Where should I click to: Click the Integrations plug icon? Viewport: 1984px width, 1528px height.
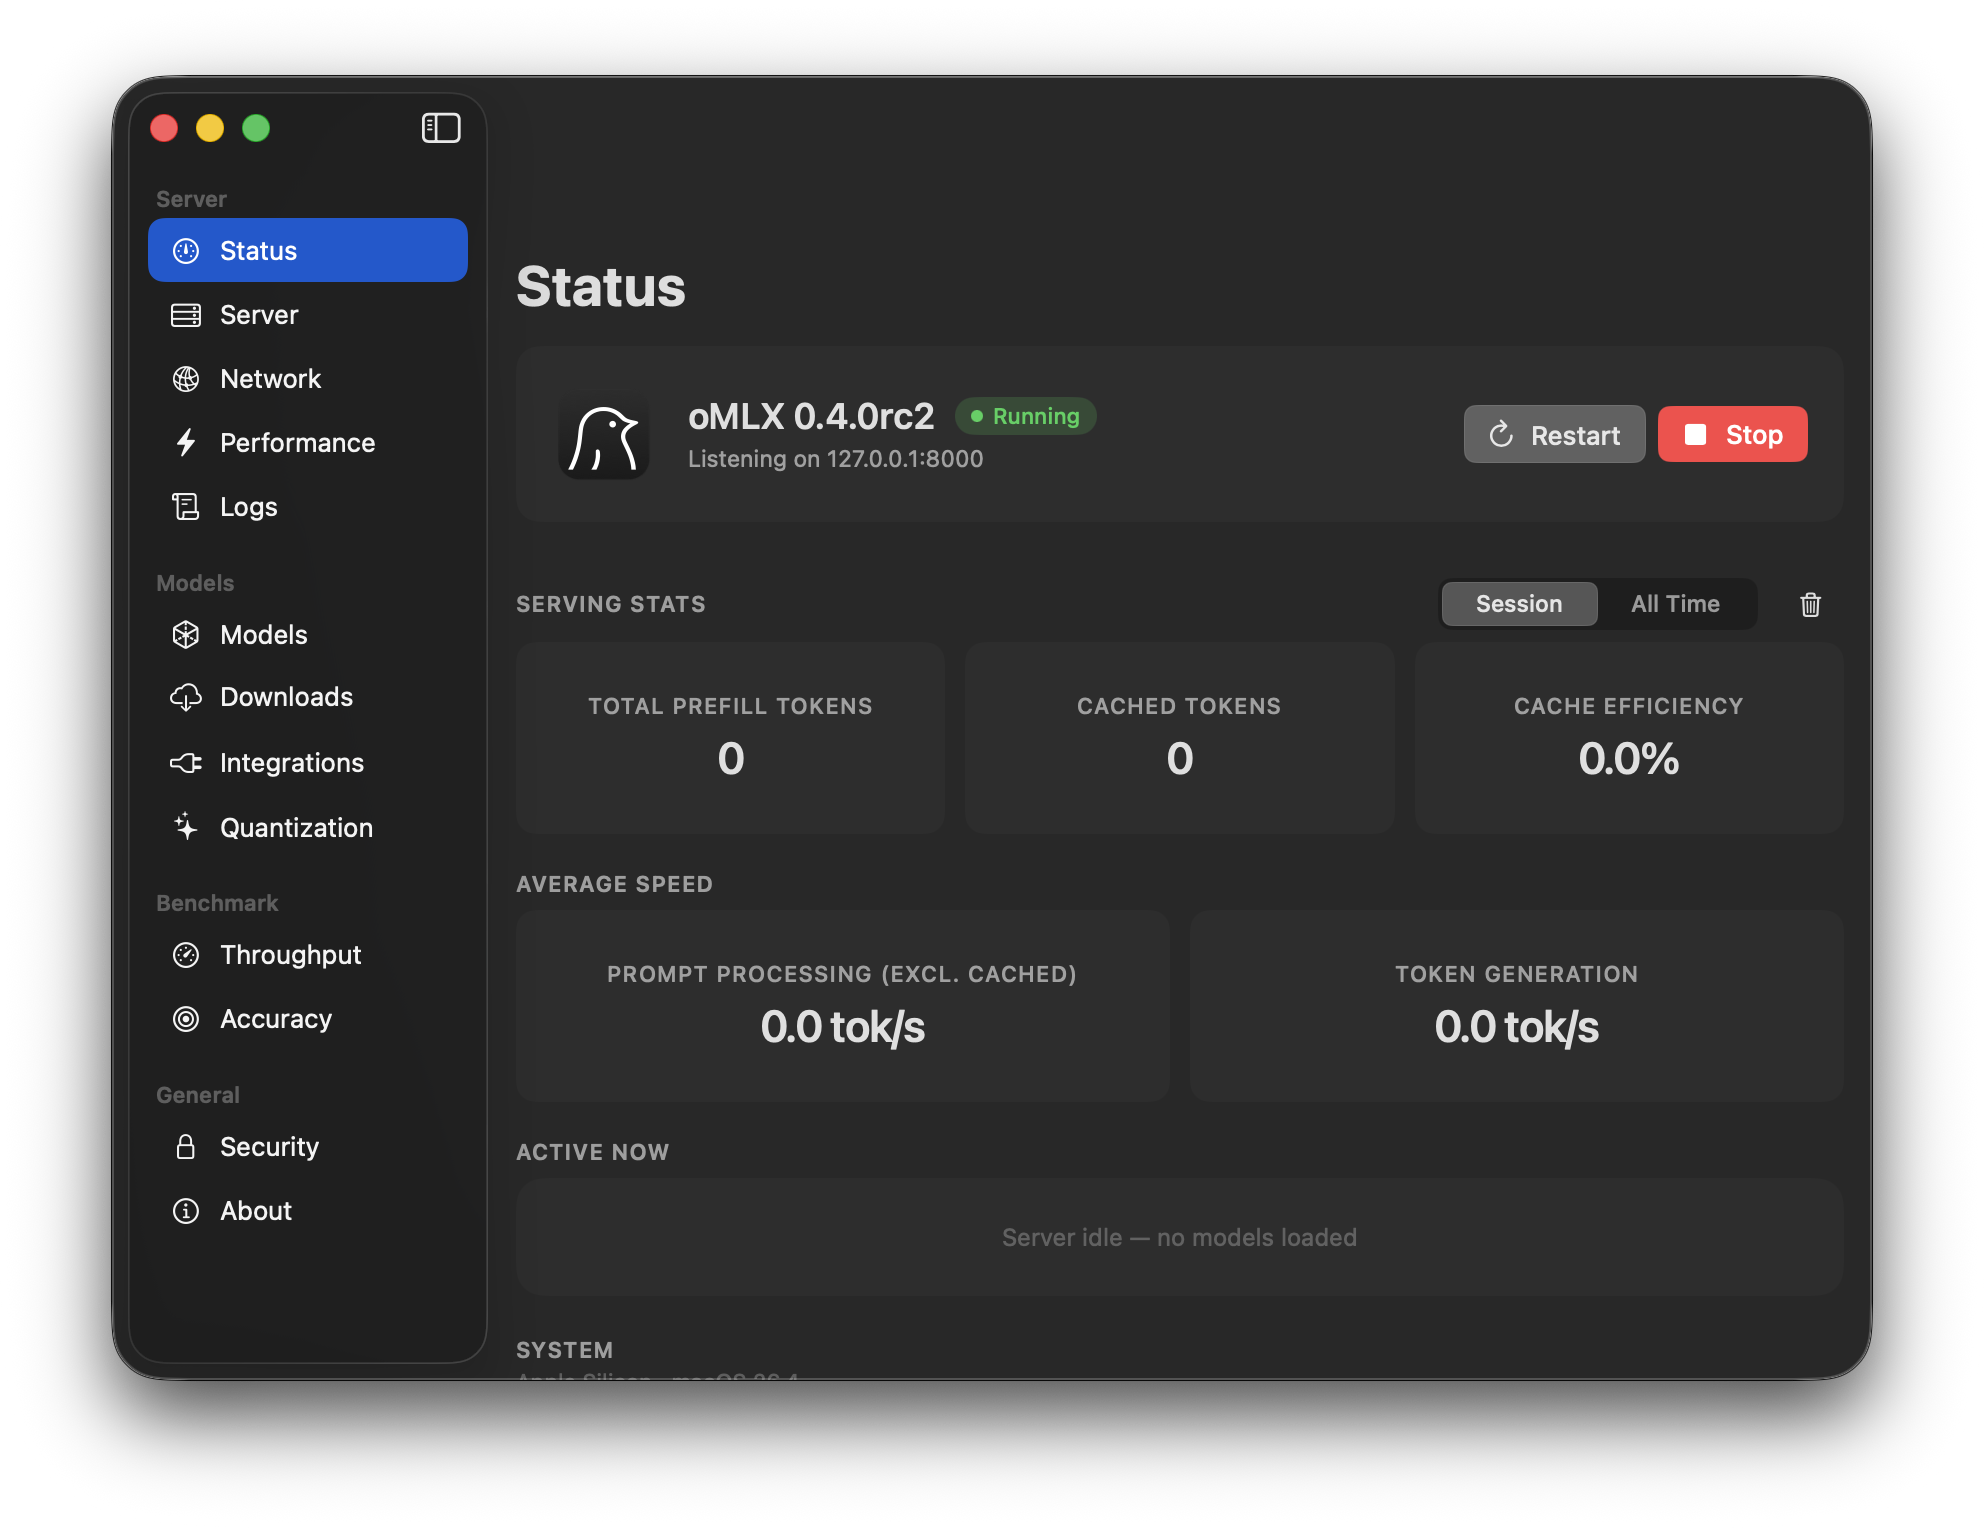[186, 763]
